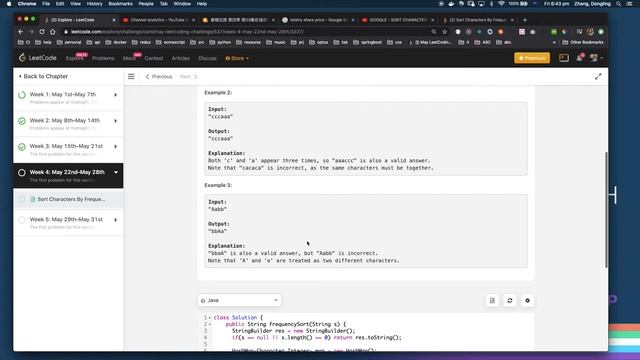Go Back to Chapter
The height and width of the screenshot is (360, 640).
point(43,76)
